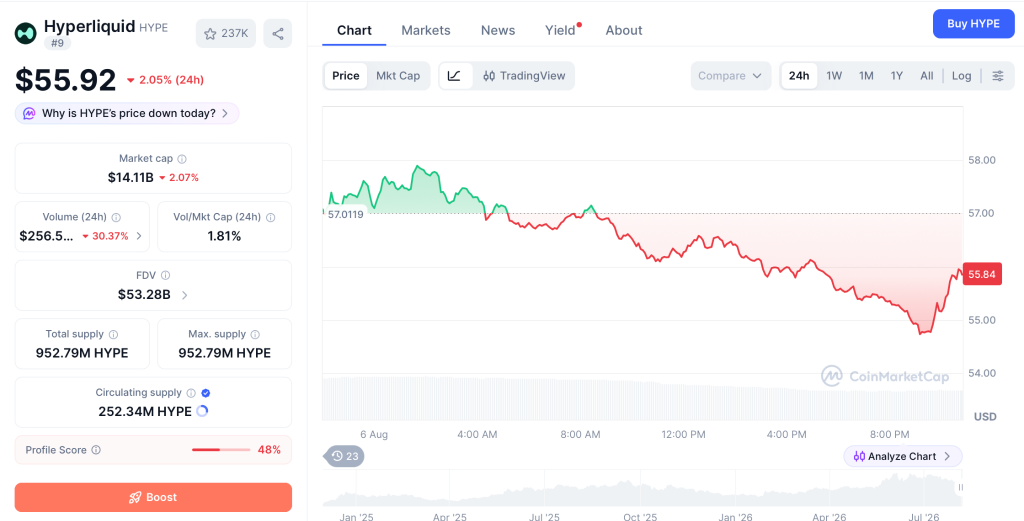Click the overview range handle at right edge
1024x521 pixels.
click(x=960, y=487)
